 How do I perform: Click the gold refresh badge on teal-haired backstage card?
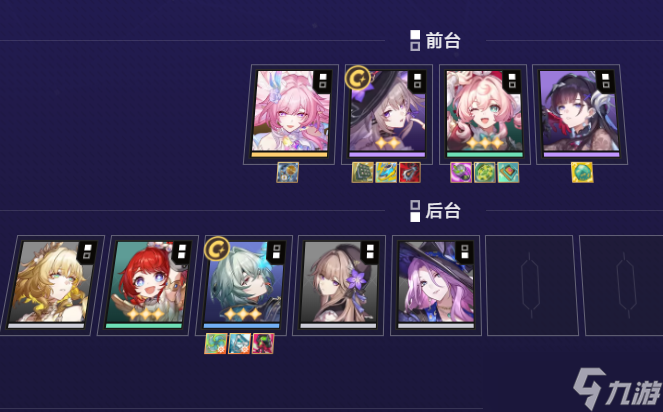tap(217, 249)
